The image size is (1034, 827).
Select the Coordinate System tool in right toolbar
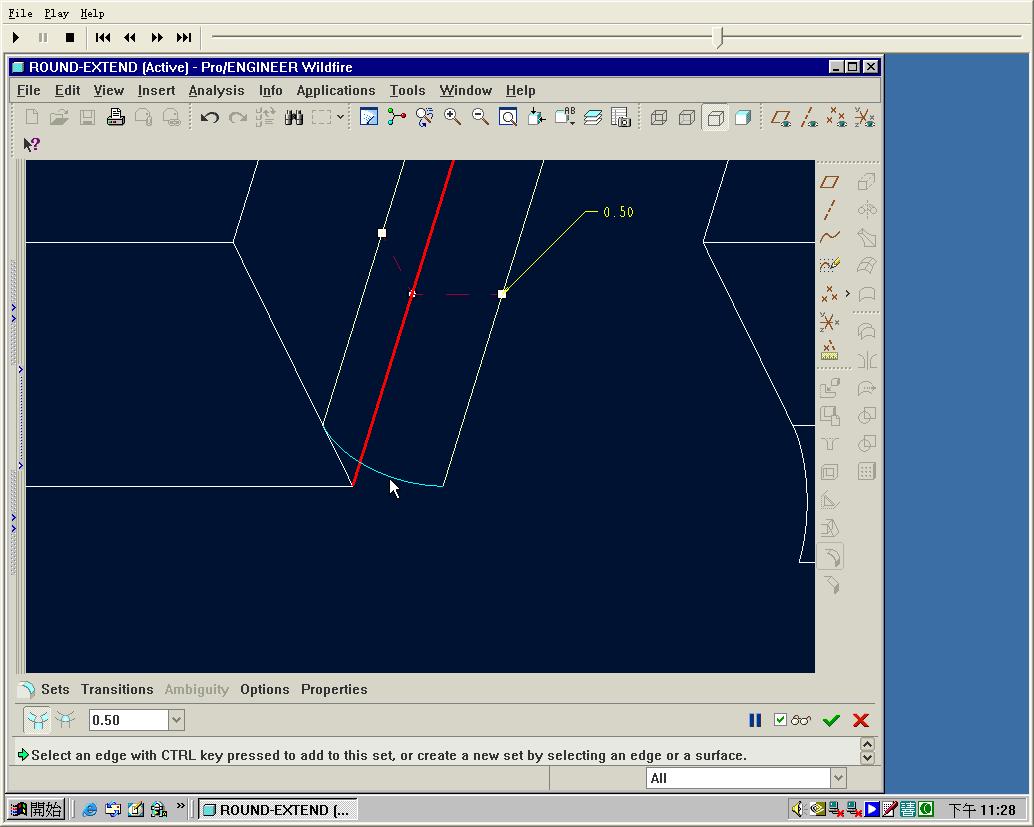coord(830,322)
